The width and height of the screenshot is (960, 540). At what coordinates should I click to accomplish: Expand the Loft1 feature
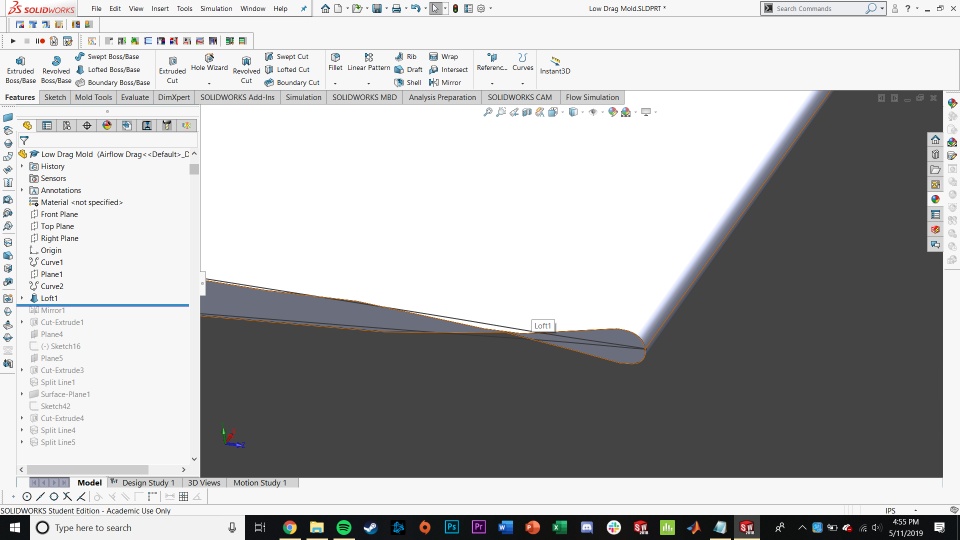tap(23, 298)
